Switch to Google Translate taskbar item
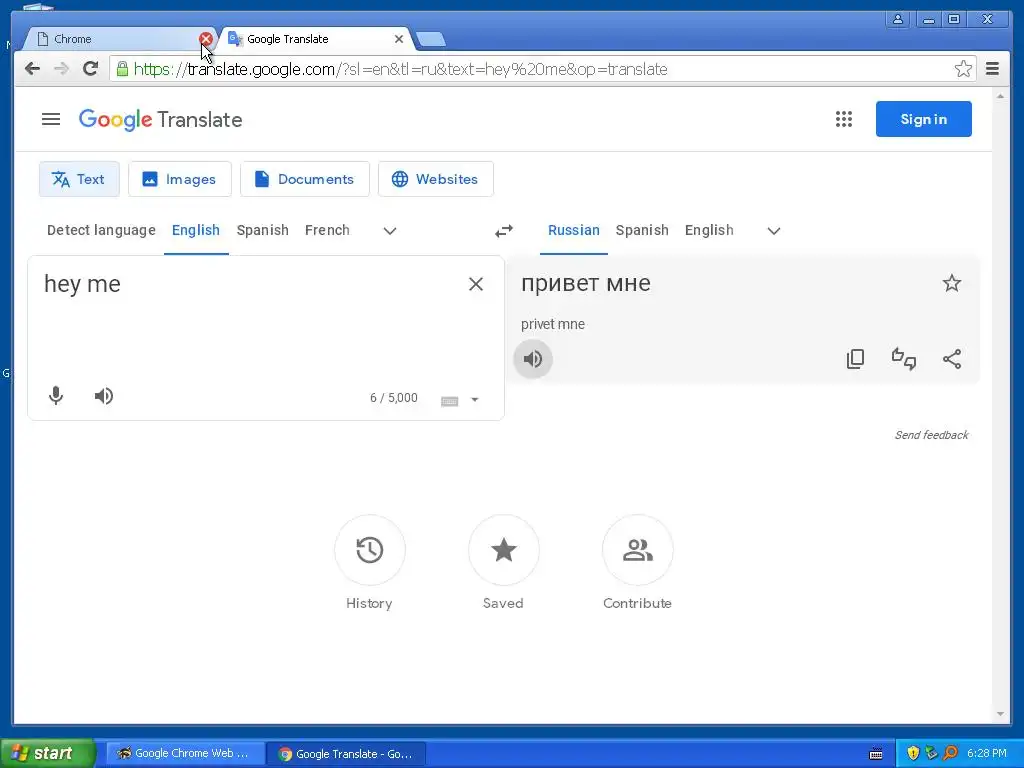The width and height of the screenshot is (1024, 768). coord(347,754)
